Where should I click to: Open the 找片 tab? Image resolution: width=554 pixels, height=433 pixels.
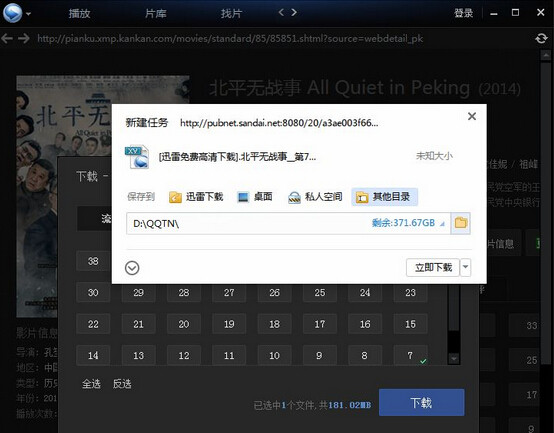[x=231, y=13]
